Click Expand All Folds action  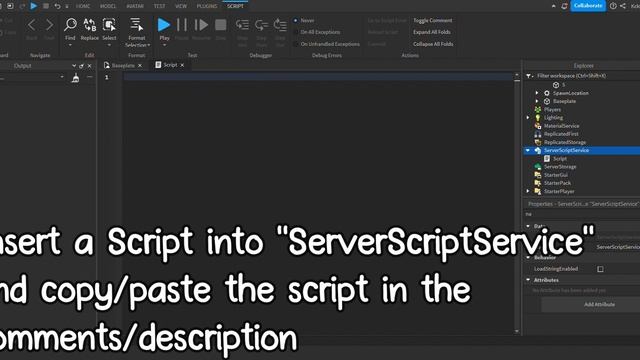point(432,32)
